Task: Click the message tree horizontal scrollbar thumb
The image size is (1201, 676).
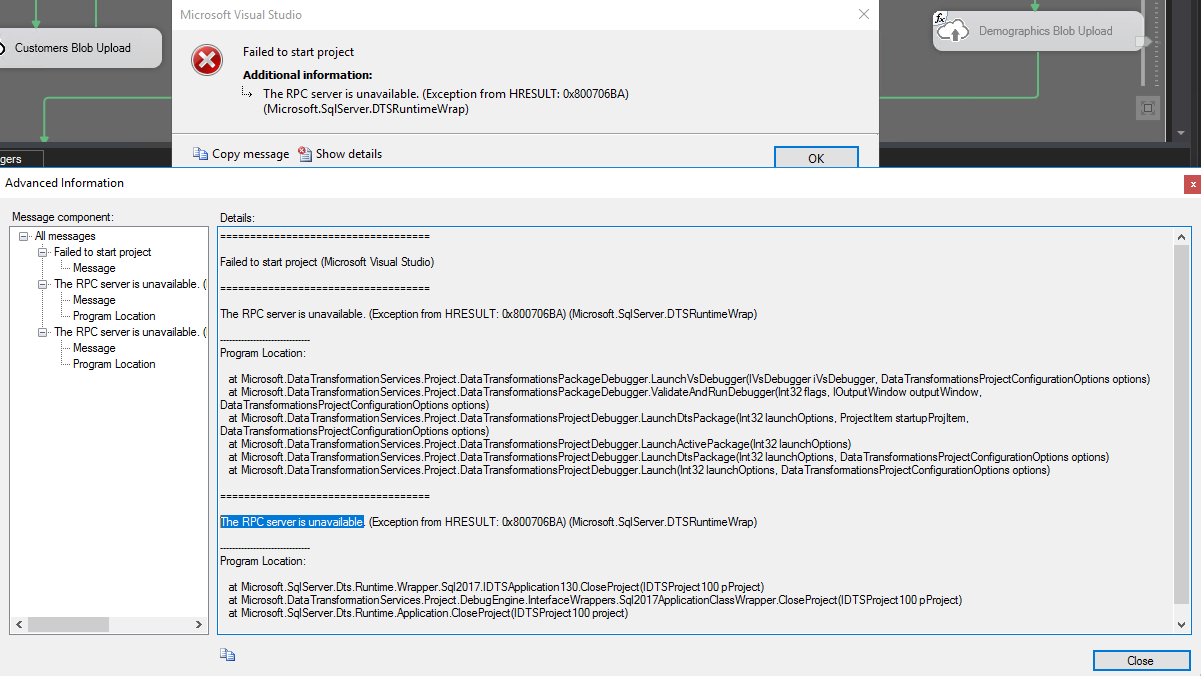Action: pos(67,625)
